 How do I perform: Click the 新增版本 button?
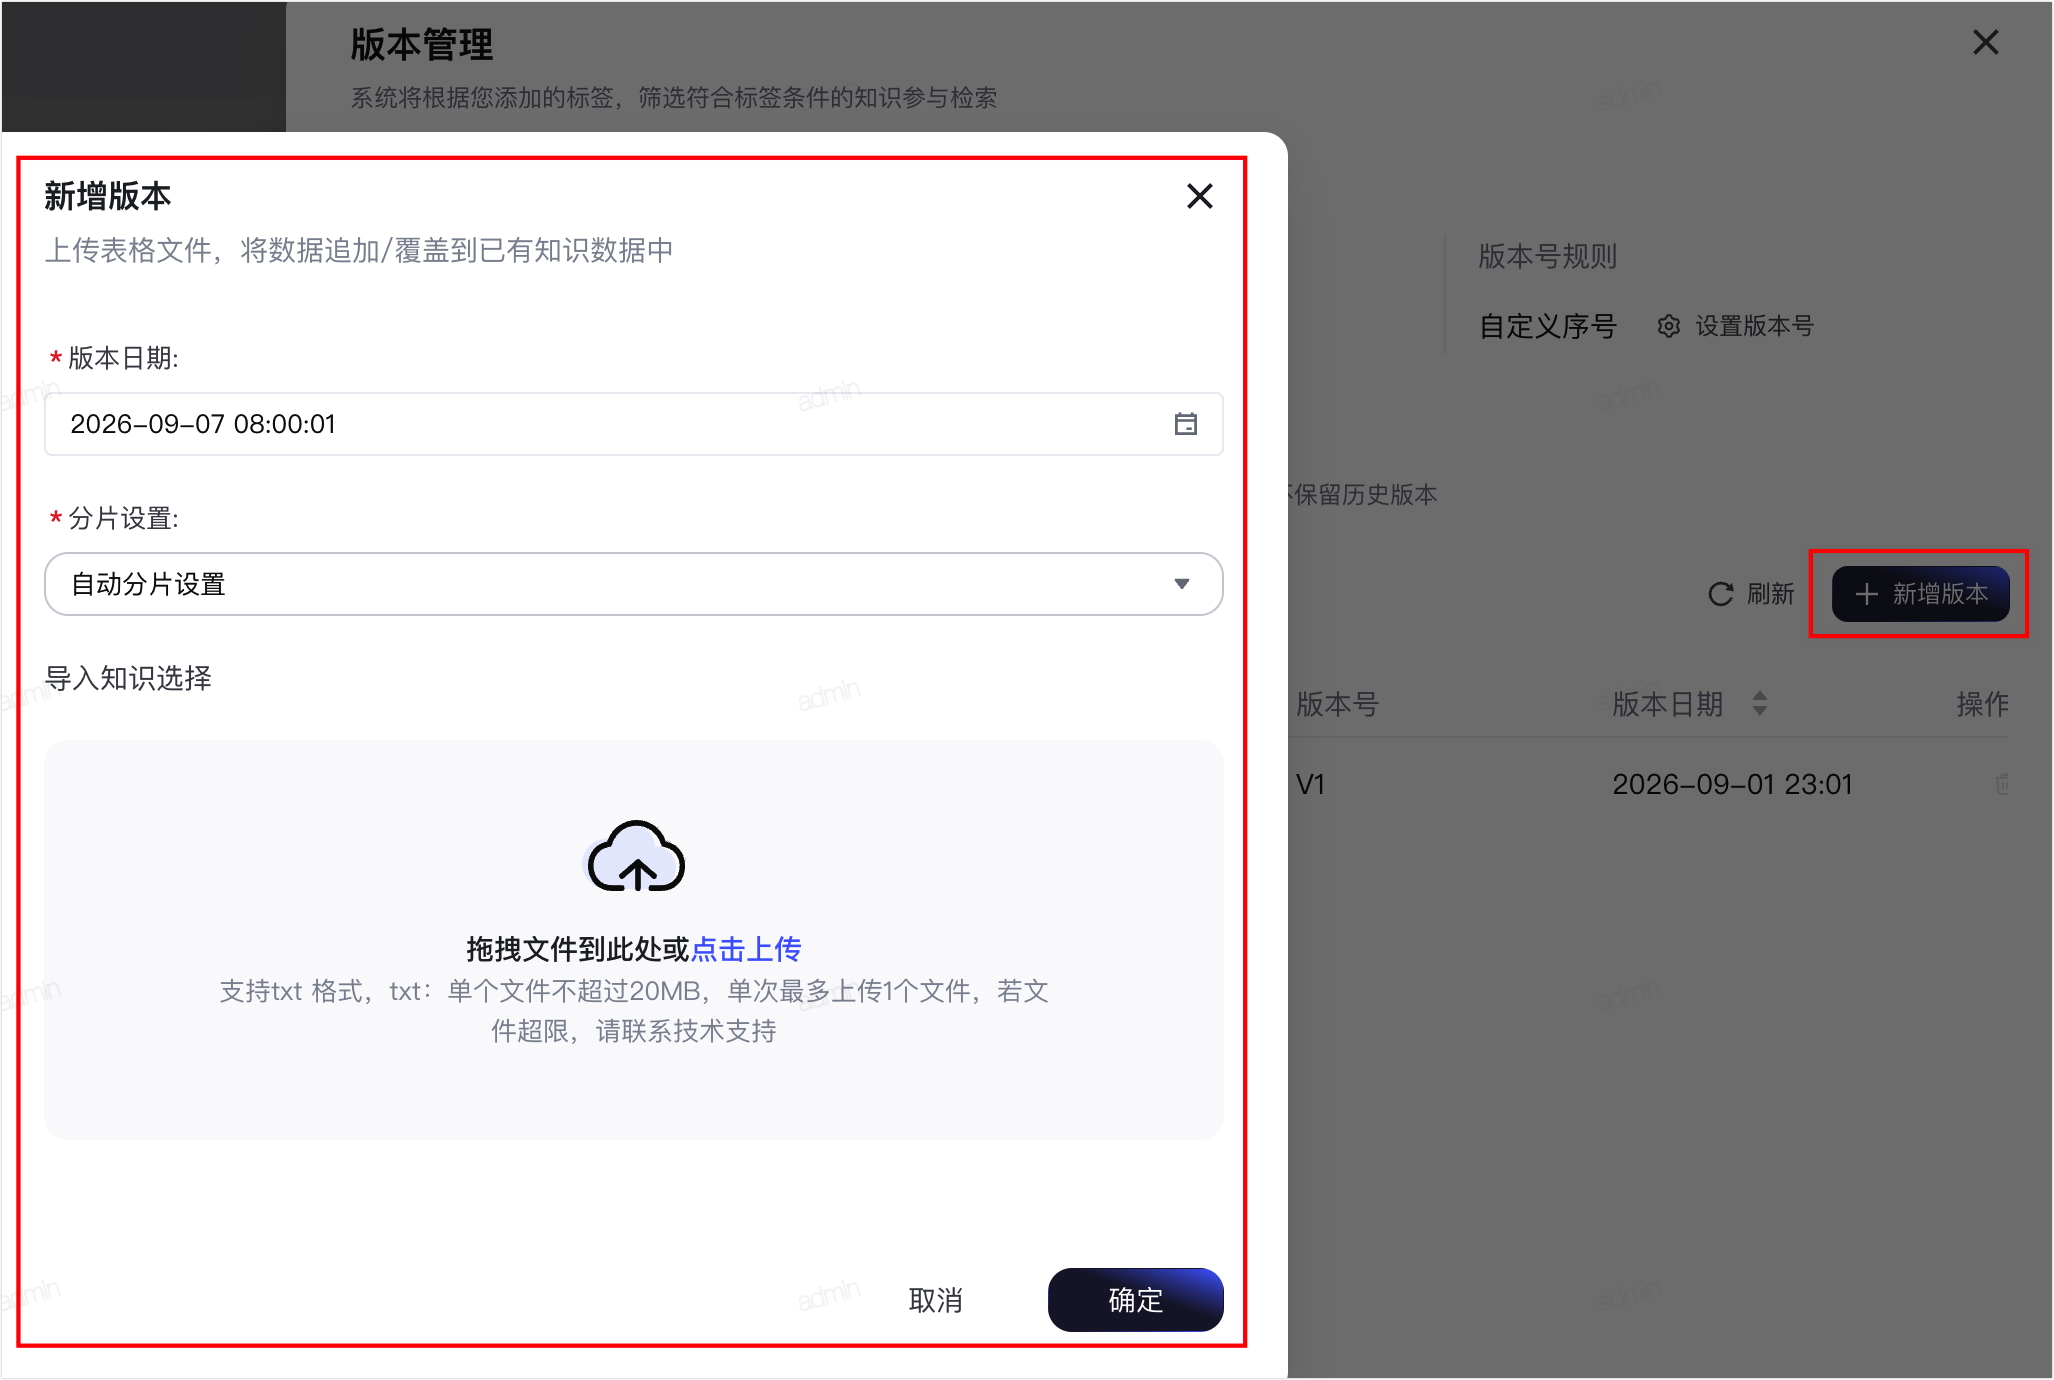(1920, 594)
